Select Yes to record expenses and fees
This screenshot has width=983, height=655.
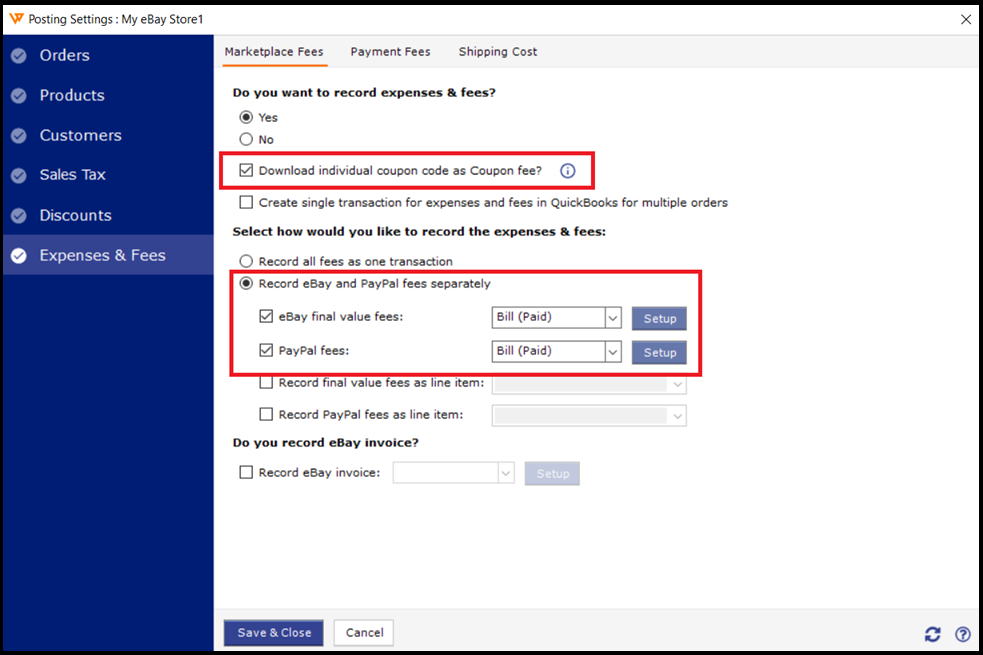point(246,117)
